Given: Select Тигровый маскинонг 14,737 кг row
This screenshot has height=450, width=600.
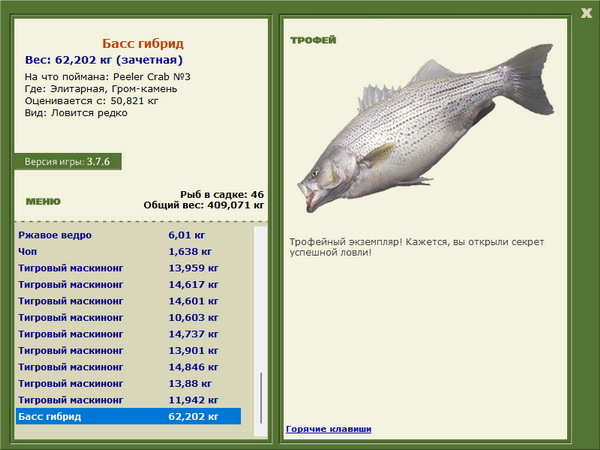Looking at the screenshot, I should pyautogui.click(x=129, y=334).
